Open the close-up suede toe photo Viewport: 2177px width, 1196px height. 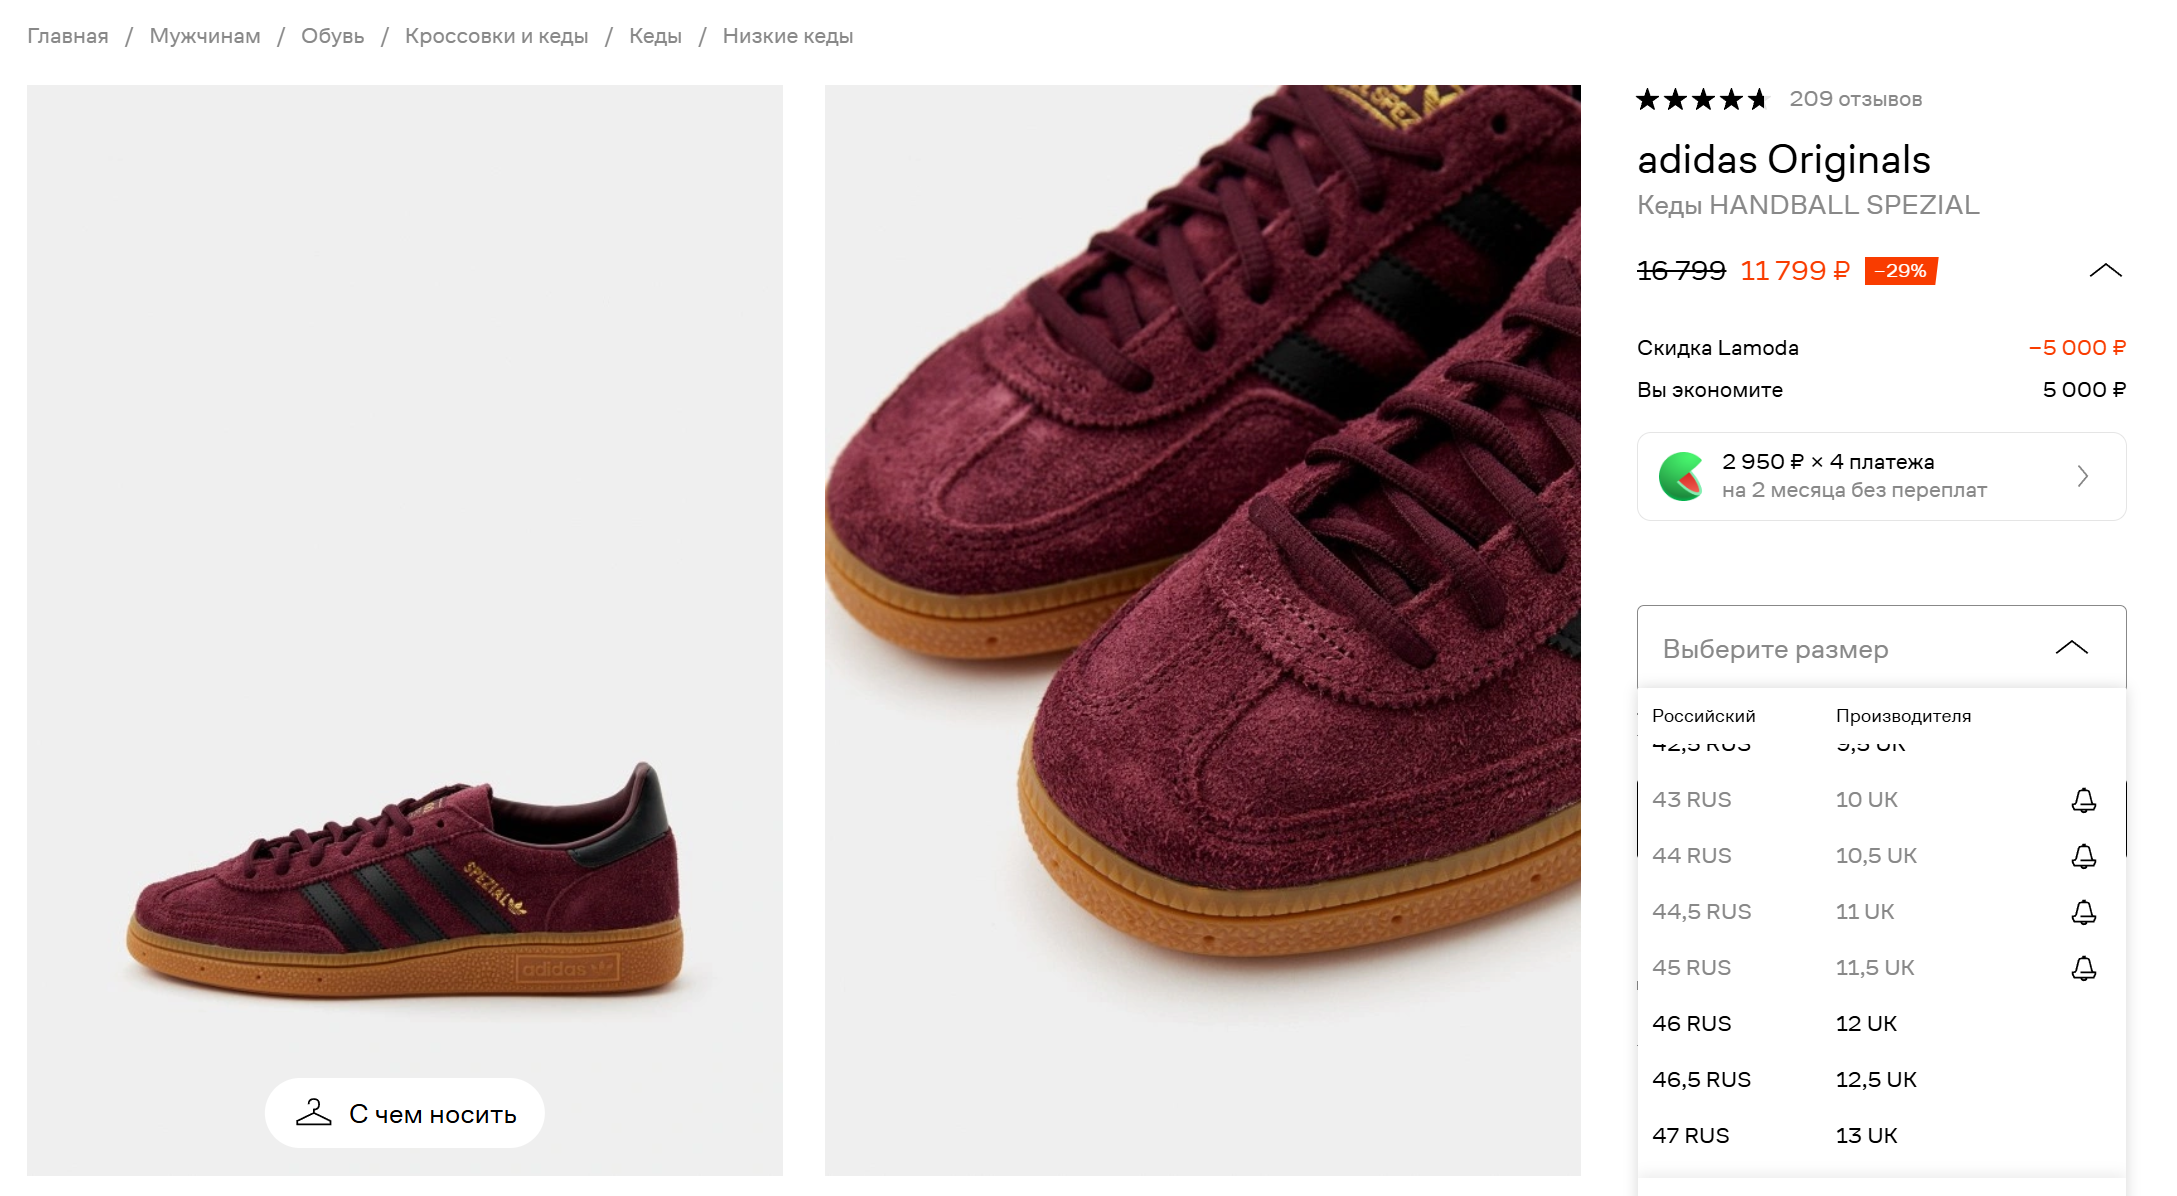pyautogui.click(x=1202, y=630)
